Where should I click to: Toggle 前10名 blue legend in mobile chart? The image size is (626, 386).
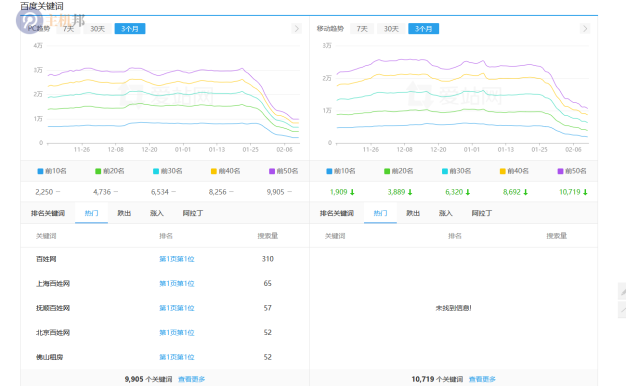[x=341, y=171]
